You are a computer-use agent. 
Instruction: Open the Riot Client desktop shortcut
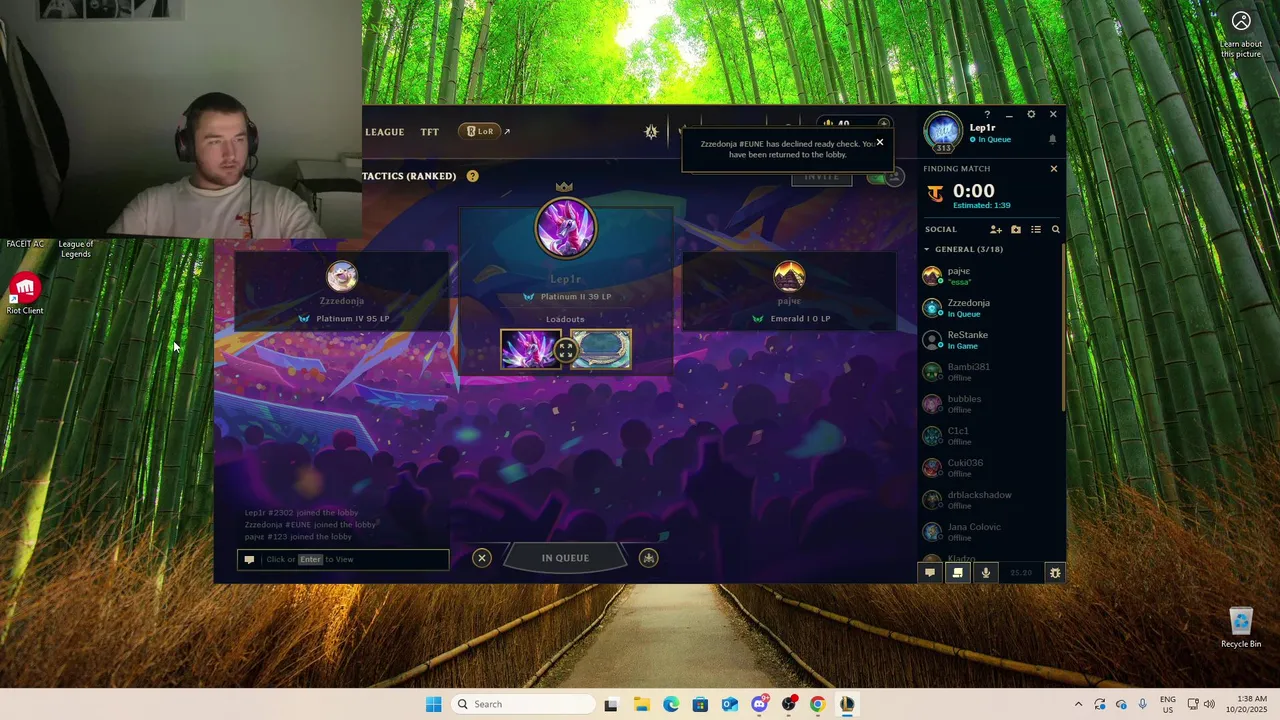25,294
